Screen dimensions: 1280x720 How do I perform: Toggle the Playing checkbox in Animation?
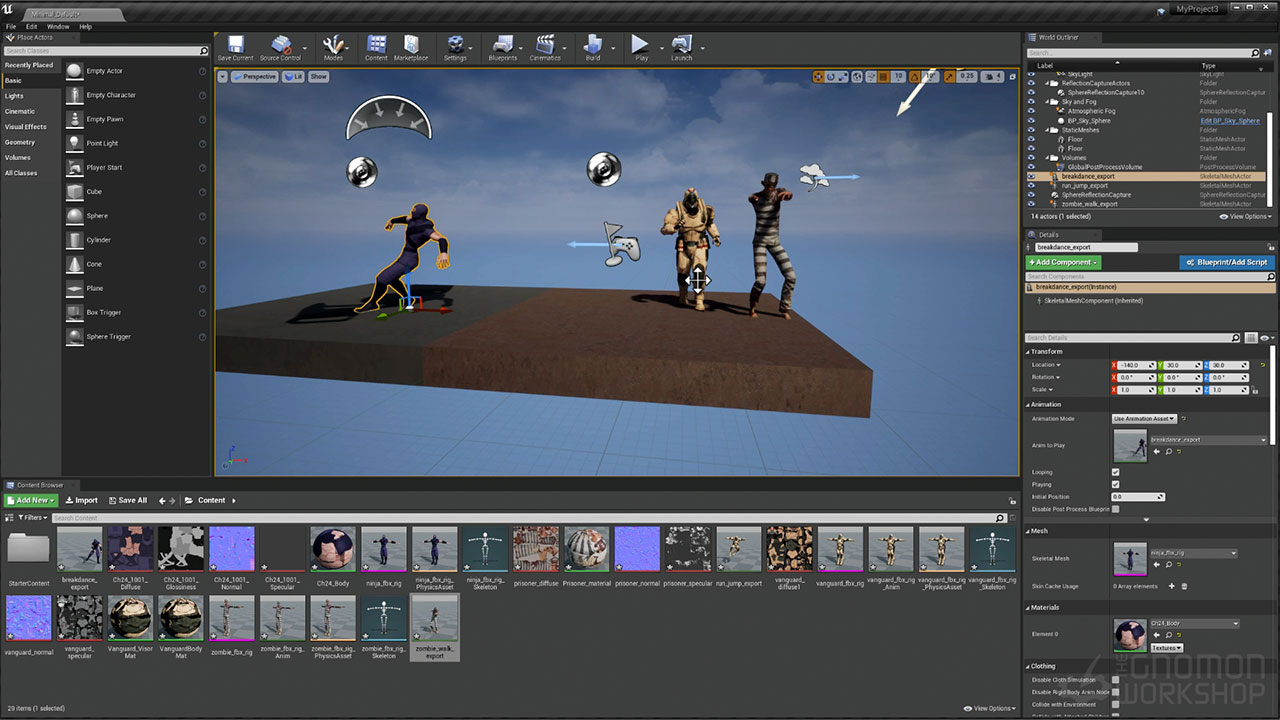pyautogui.click(x=1116, y=485)
